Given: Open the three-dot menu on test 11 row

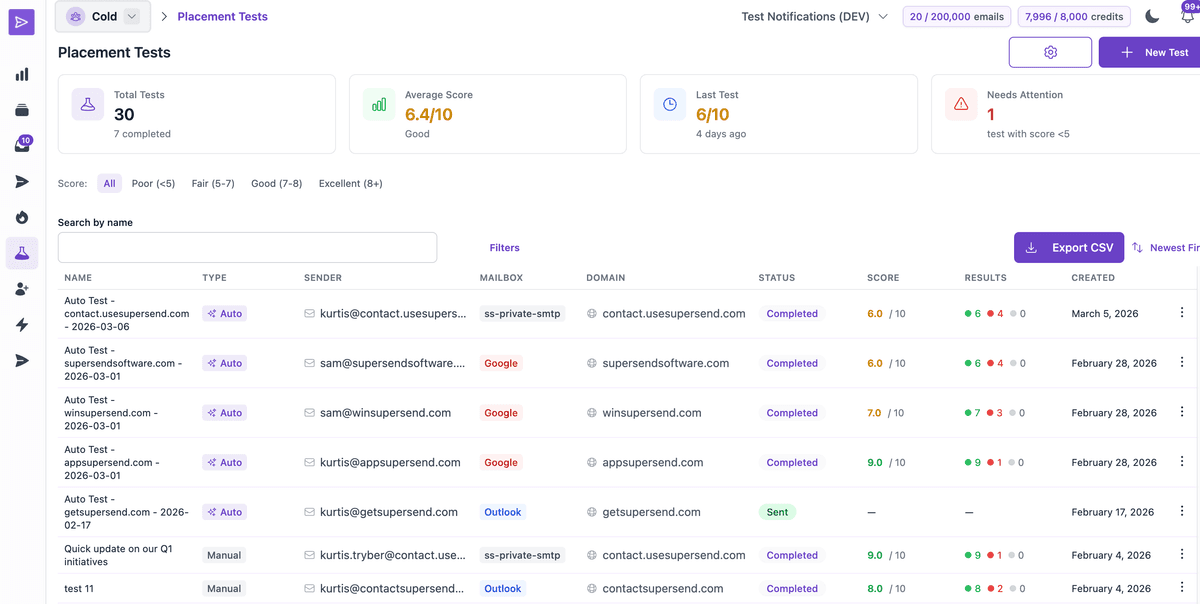Looking at the screenshot, I should tap(1182, 588).
